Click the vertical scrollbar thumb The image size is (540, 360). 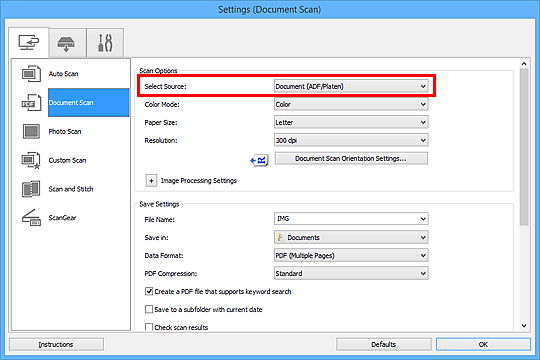click(524, 147)
